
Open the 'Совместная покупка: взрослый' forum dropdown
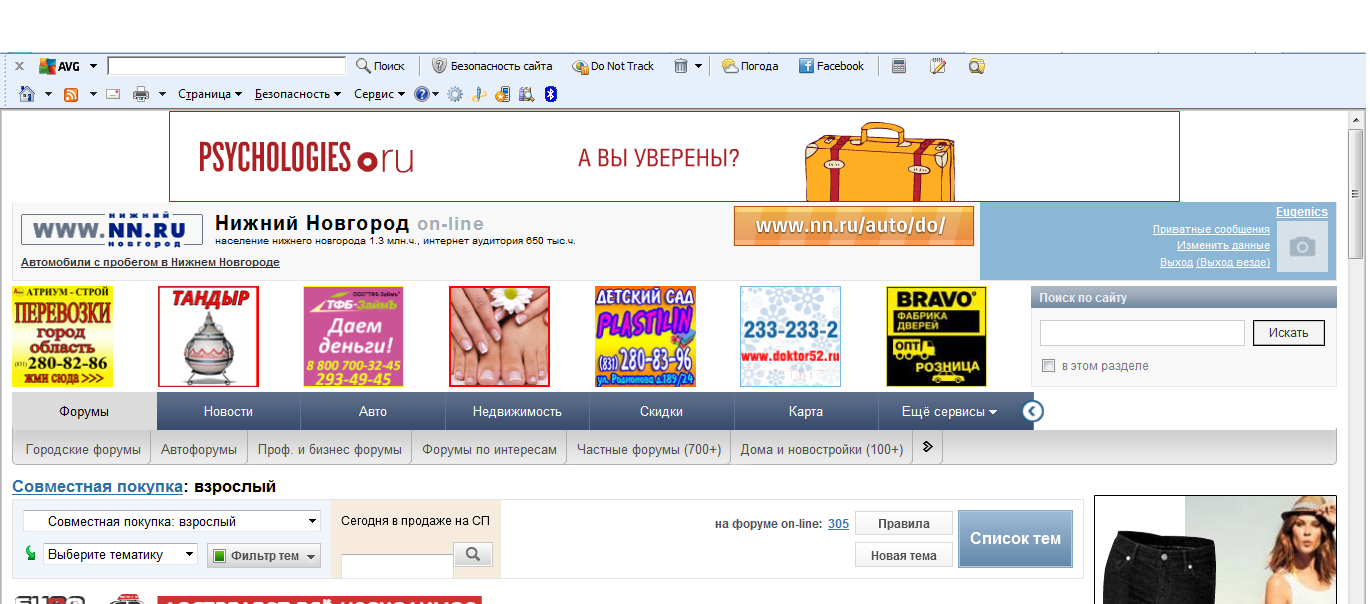[x=172, y=521]
